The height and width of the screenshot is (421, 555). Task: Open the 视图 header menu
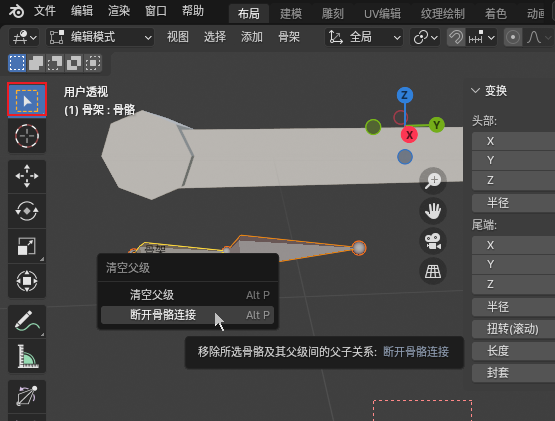pos(178,37)
